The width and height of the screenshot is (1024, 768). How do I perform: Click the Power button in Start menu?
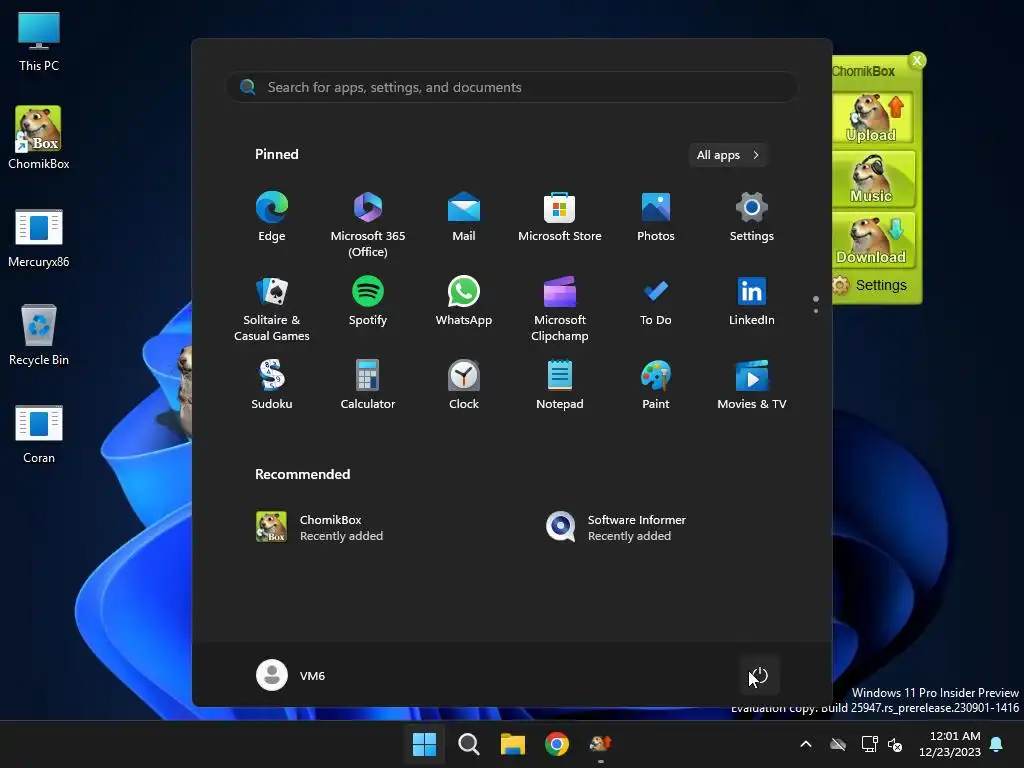pyautogui.click(x=759, y=675)
